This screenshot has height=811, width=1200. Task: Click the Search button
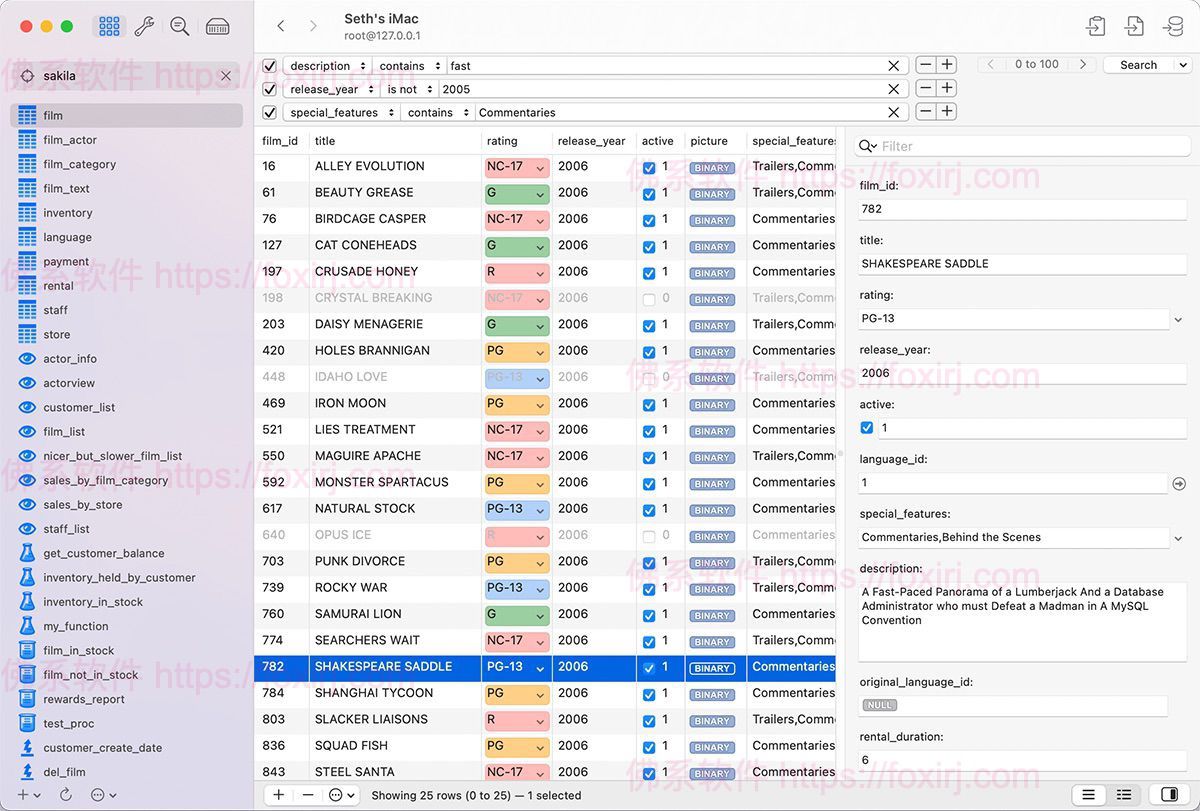[1138, 65]
